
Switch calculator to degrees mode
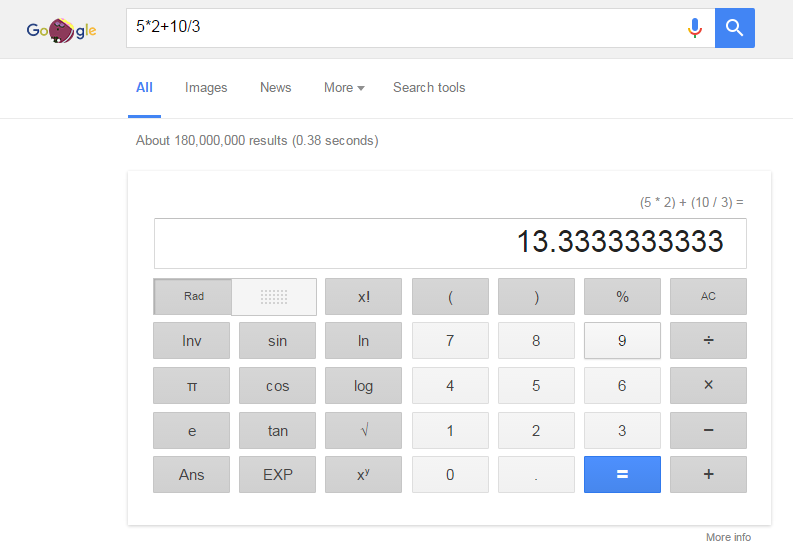point(274,296)
